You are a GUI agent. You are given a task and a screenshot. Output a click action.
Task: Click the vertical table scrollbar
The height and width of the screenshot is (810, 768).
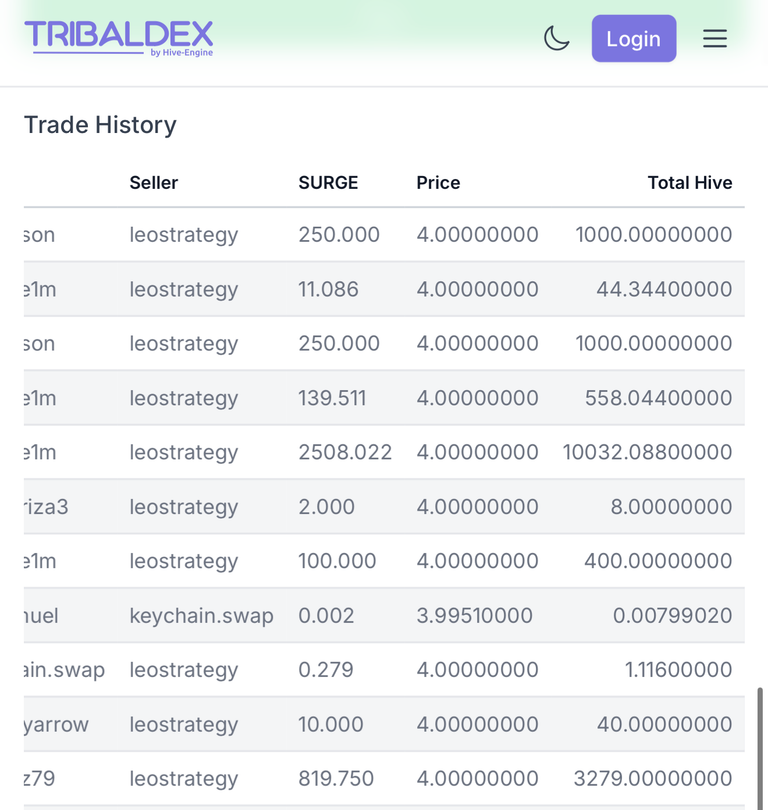(760, 748)
